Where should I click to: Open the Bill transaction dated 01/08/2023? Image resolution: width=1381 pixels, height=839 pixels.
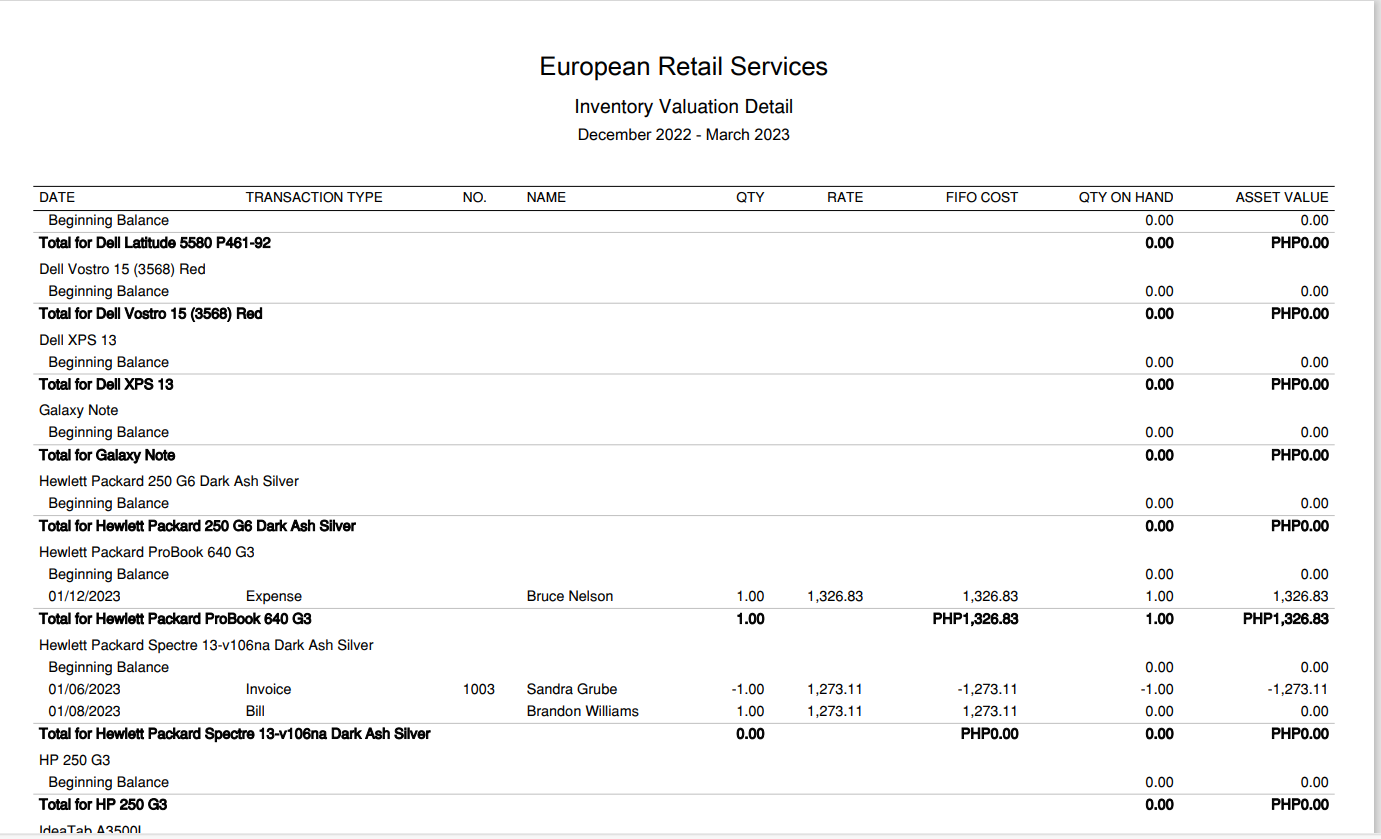pyautogui.click(x=254, y=711)
